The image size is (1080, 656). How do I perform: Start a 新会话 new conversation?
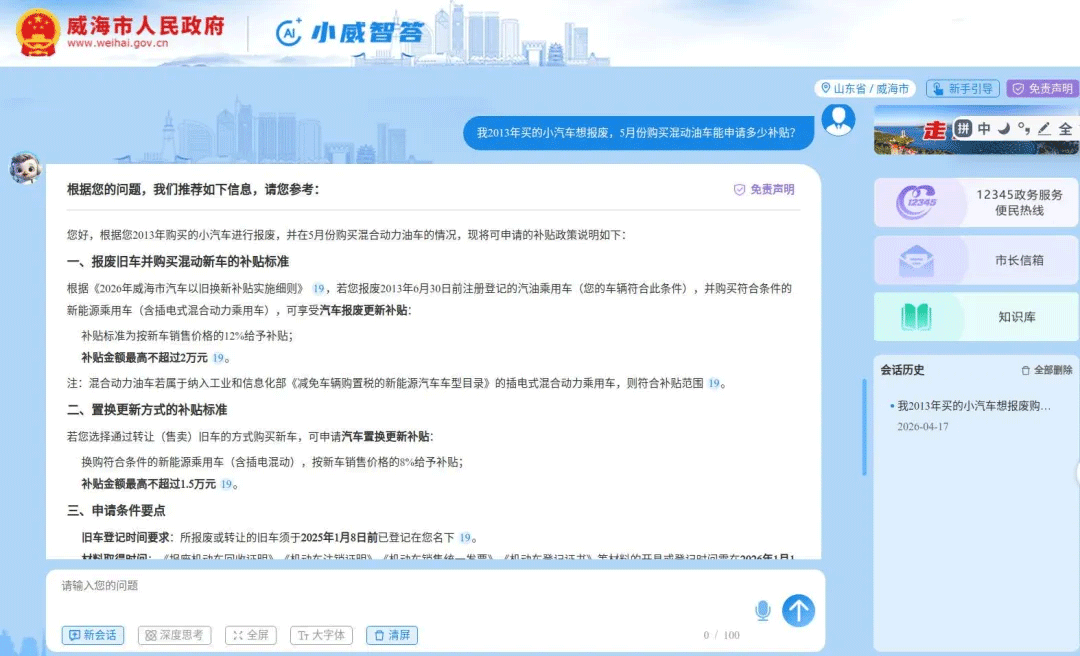point(92,634)
